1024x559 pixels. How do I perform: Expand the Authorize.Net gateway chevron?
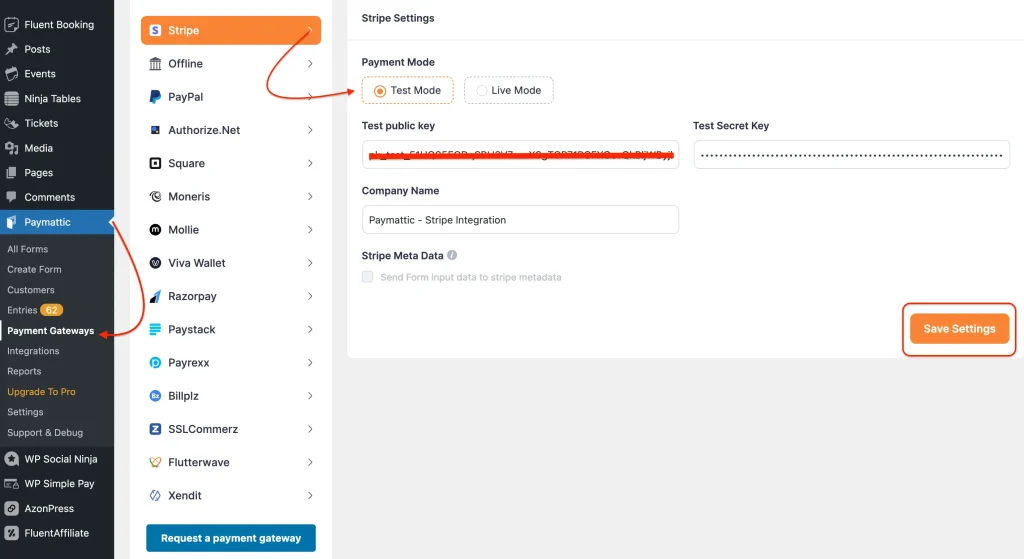pos(310,130)
